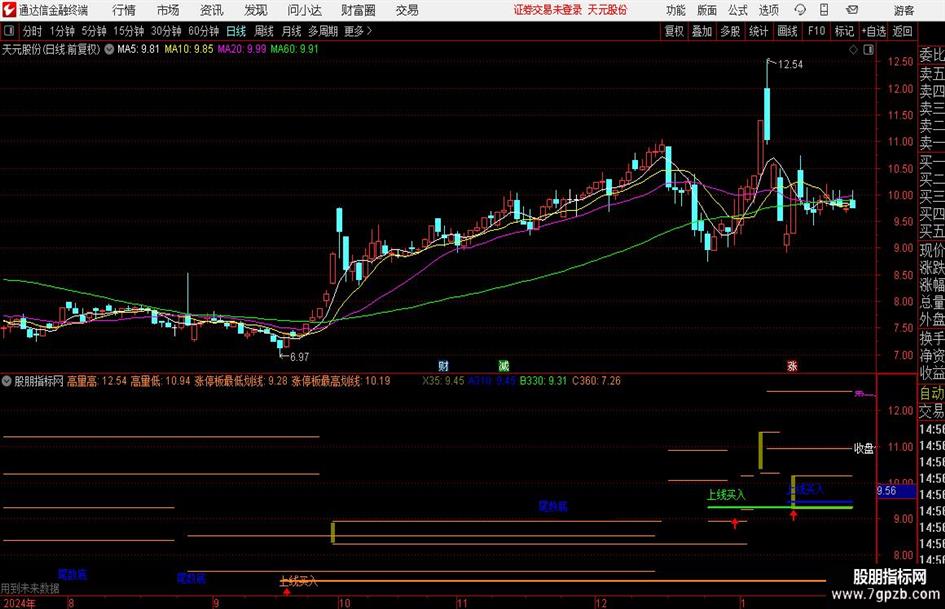The height and width of the screenshot is (609, 945).
Task: Toggle the left sidebar panel icon
Action: (x=8, y=31)
